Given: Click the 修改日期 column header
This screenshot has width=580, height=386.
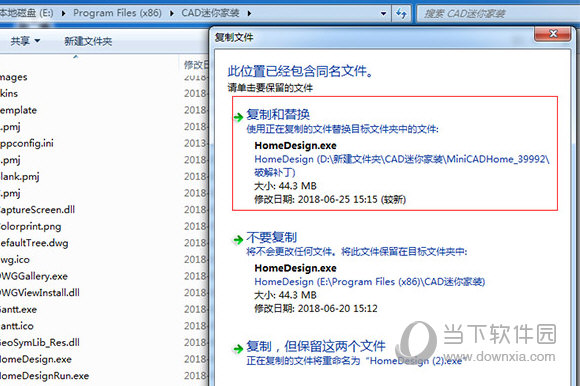Looking at the screenshot, I should 196,65.
